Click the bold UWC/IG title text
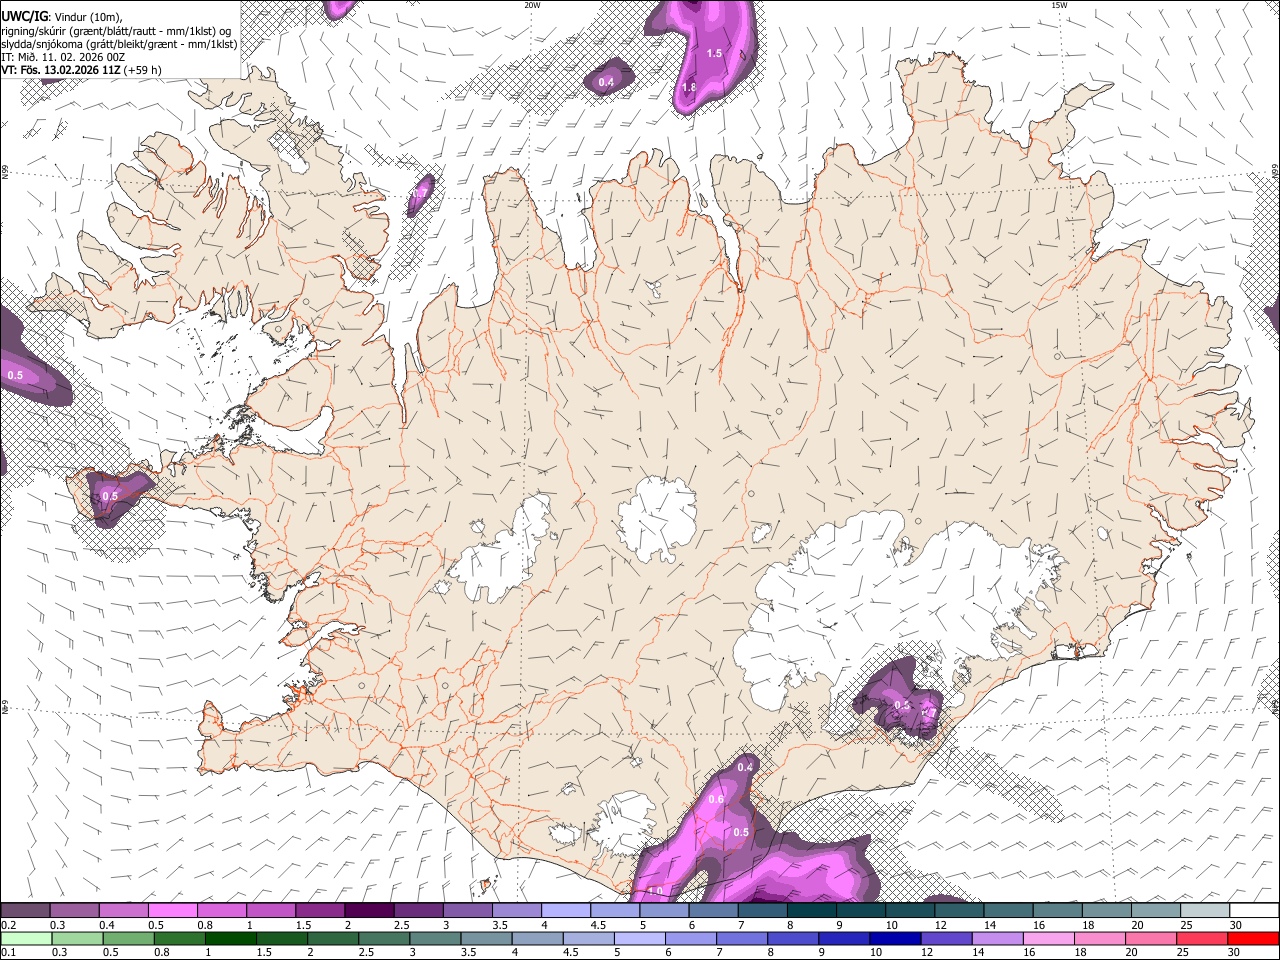This screenshot has width=1280, height=960. [24, 16]
